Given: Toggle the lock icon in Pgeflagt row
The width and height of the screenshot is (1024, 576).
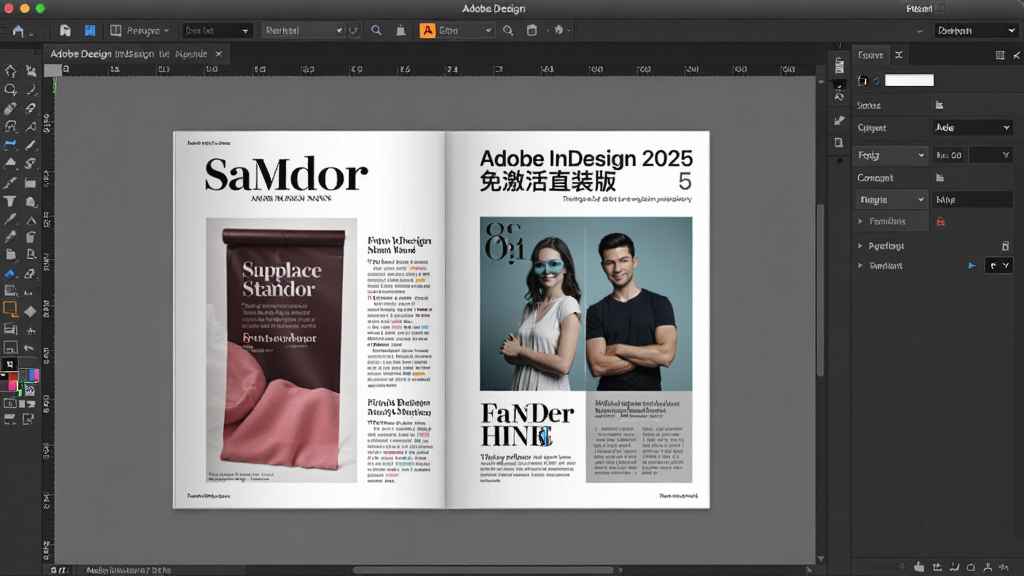Looking at the screenshot, I should [x=1005, y=246].
